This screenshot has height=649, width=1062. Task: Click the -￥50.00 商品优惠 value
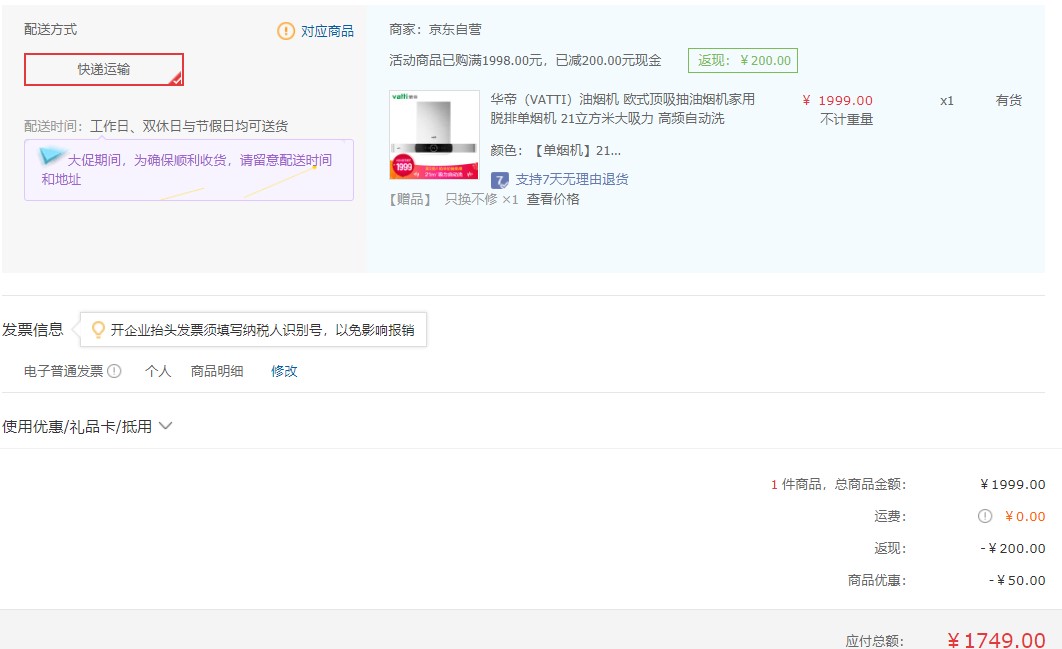click(x=1017, y=581)
